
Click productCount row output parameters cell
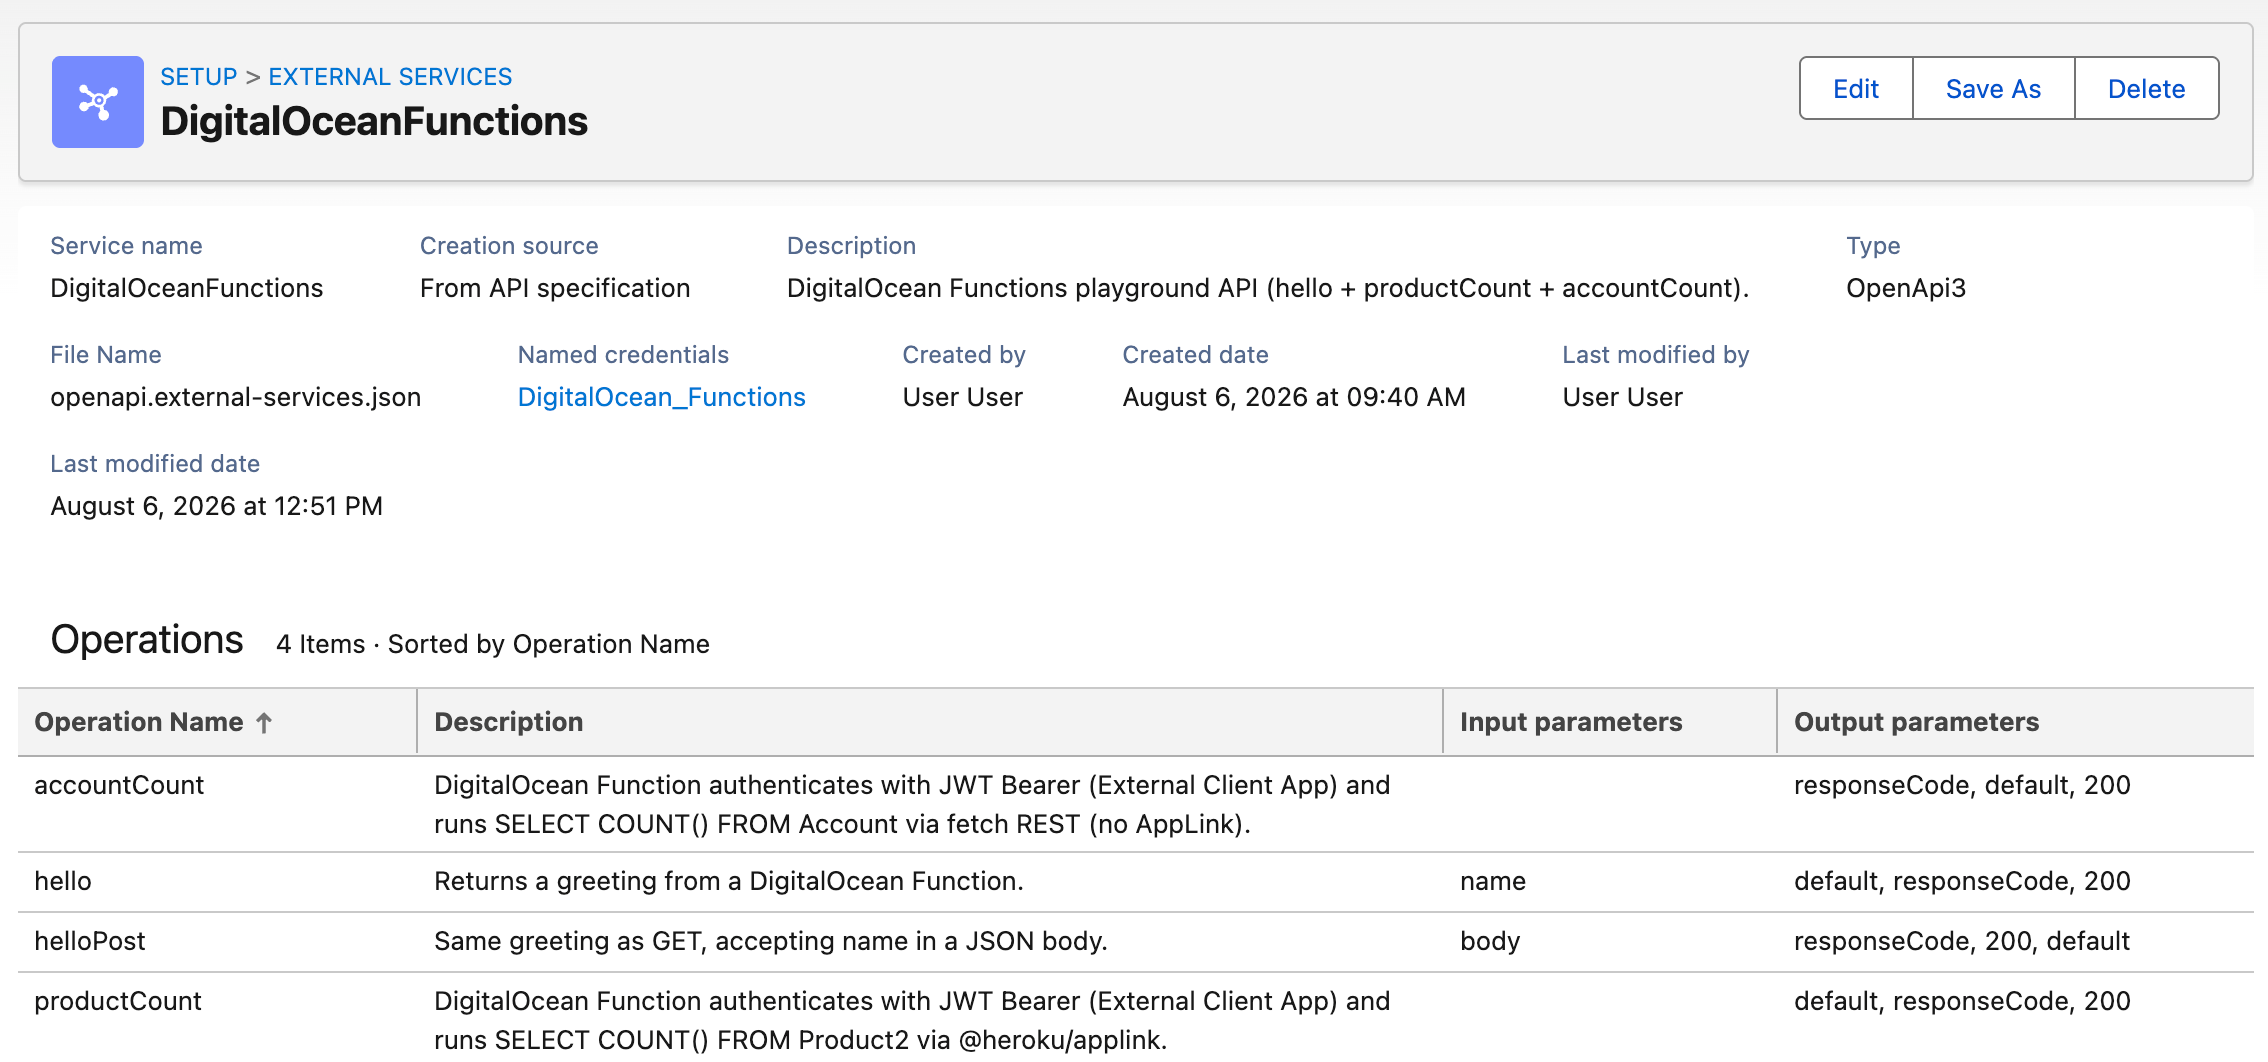(1962, 1001)
